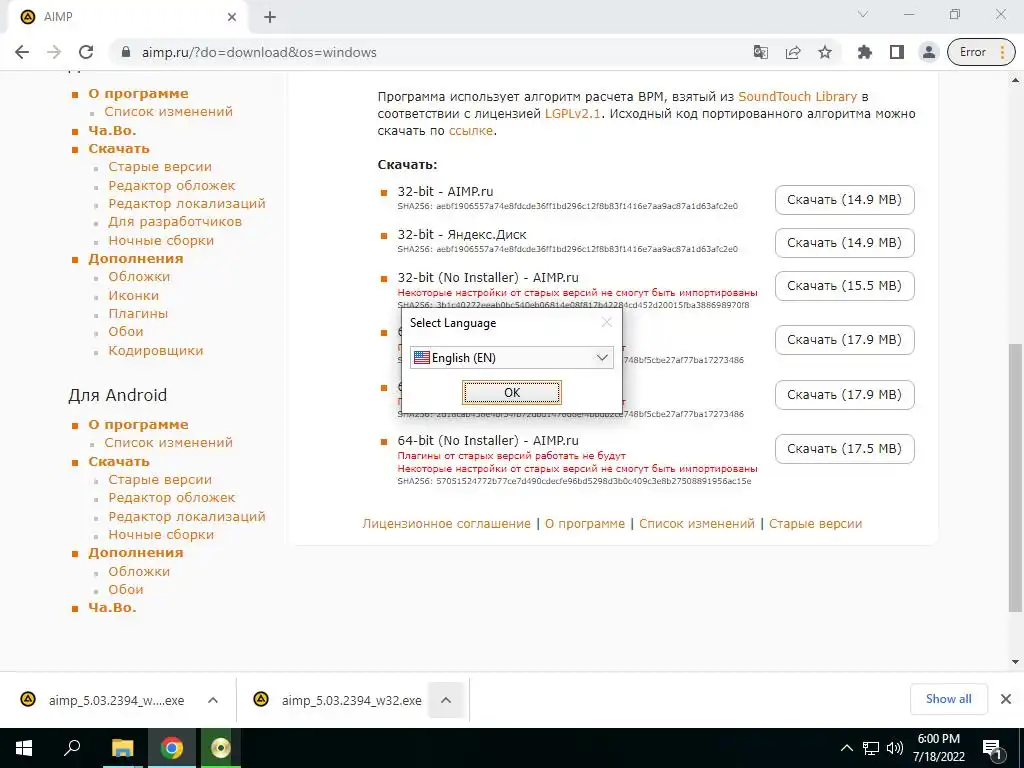The height and width of the screenshot is (768, 1024).
Task: Click Chrome icon in taskbar
Action: pos(172,748)
